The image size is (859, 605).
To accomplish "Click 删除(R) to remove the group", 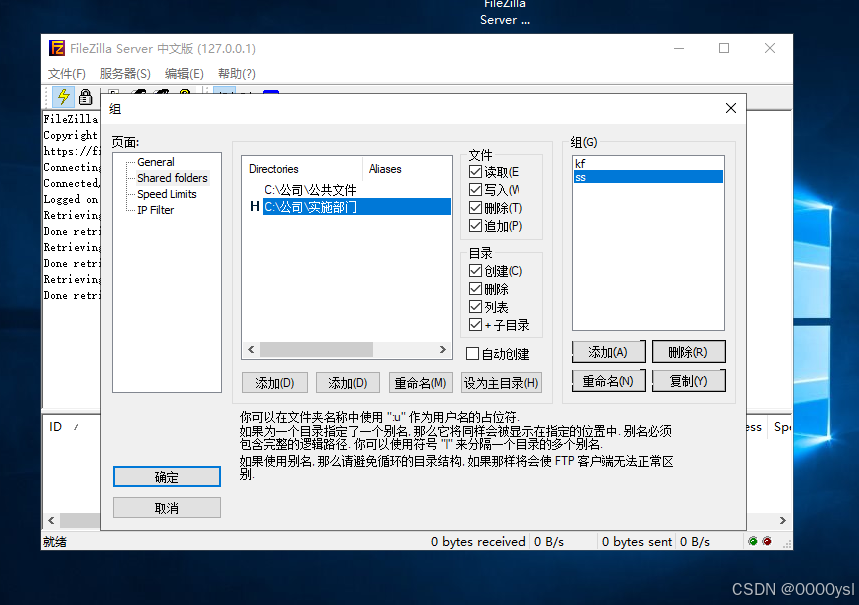I will (688, 352).
